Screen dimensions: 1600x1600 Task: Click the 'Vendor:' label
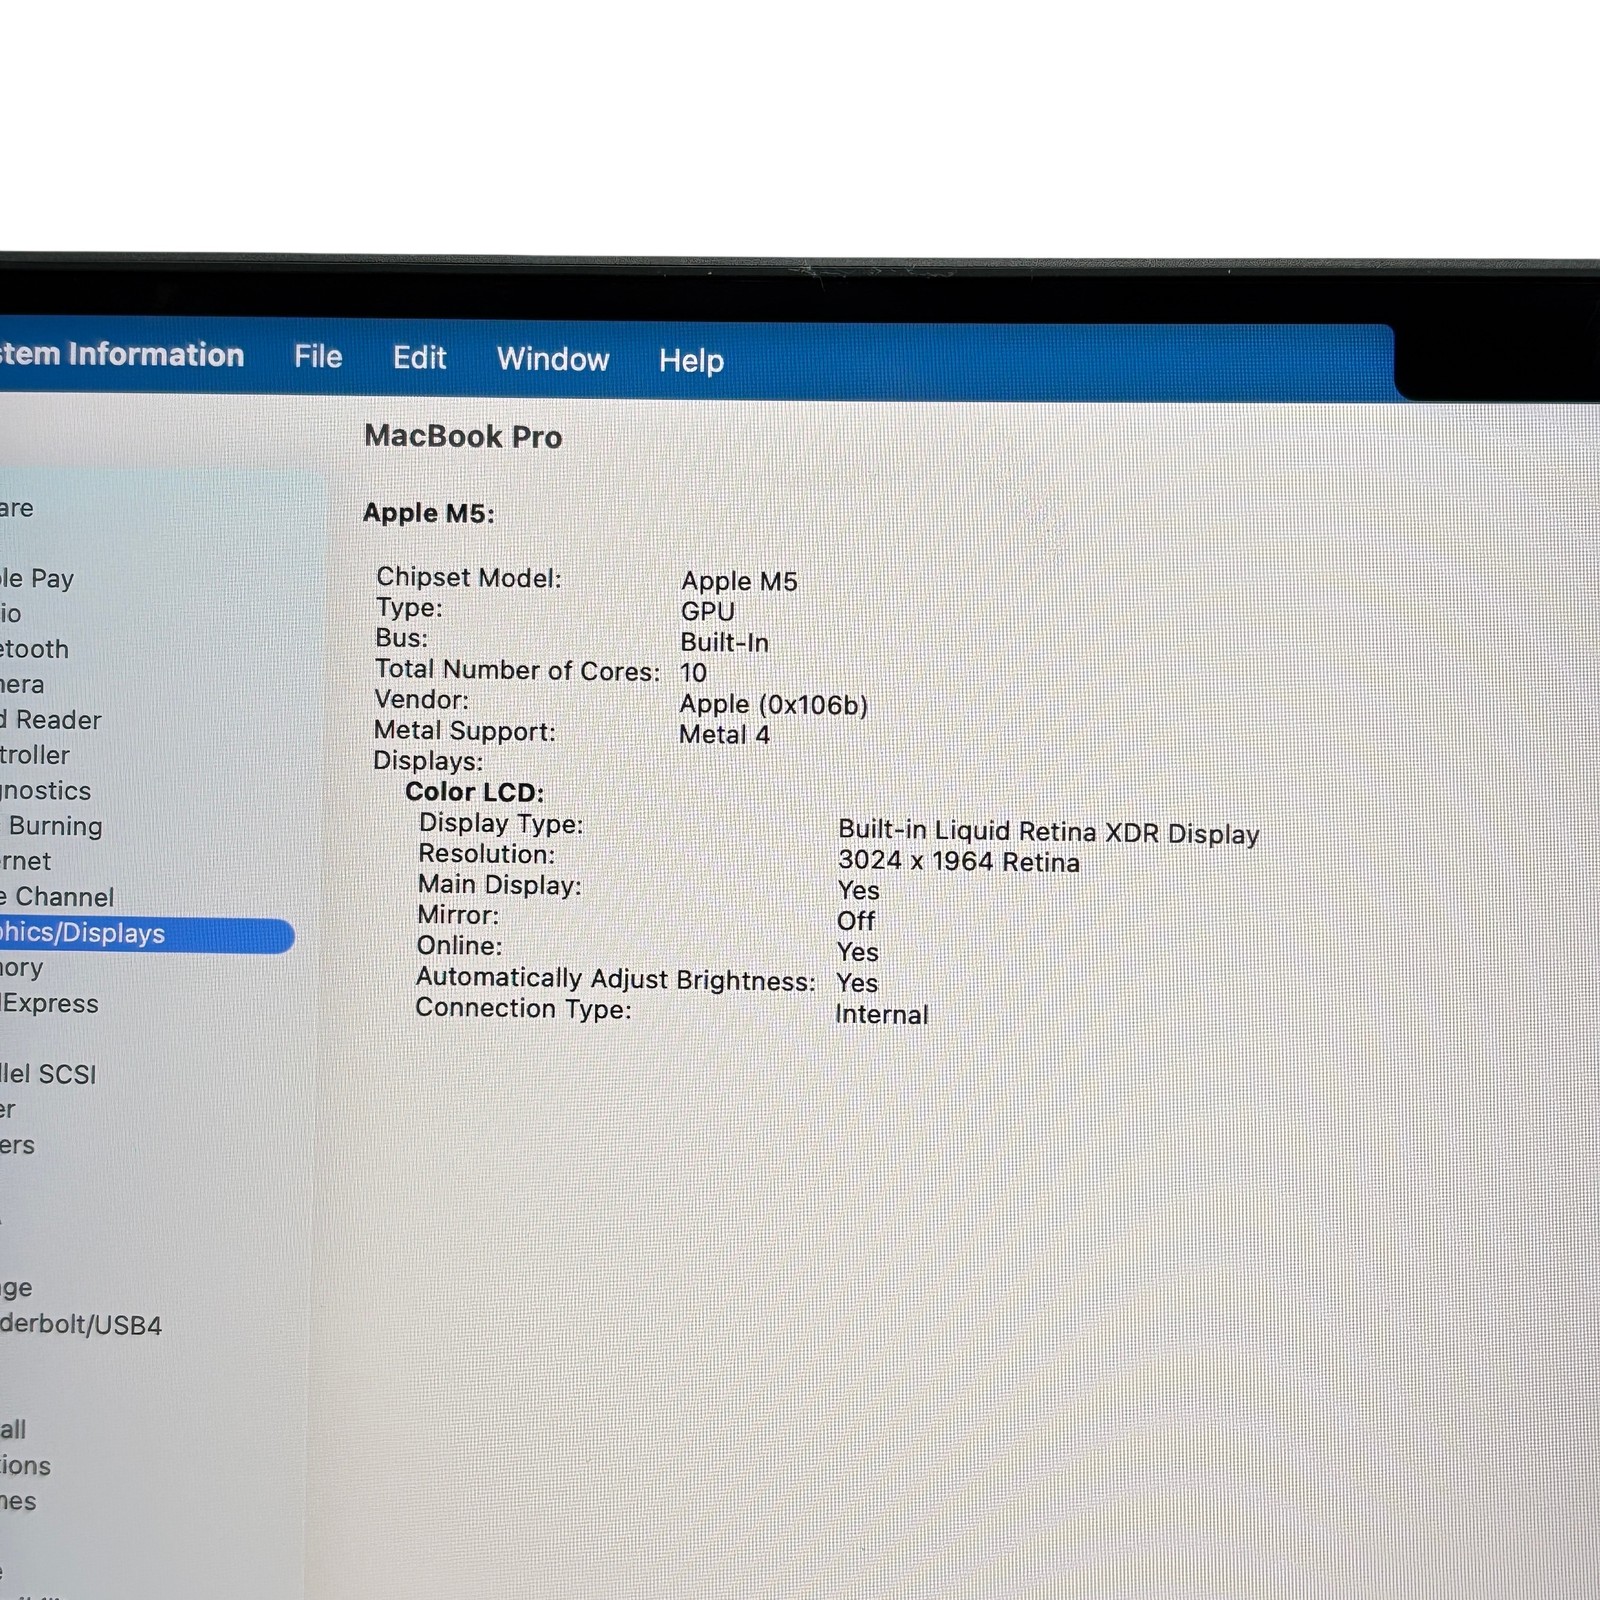[x=421, y=700]
